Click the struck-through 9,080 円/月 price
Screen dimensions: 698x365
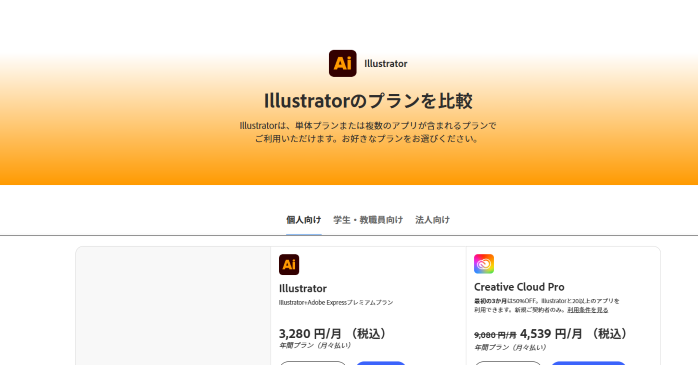[x=495, y=335]
